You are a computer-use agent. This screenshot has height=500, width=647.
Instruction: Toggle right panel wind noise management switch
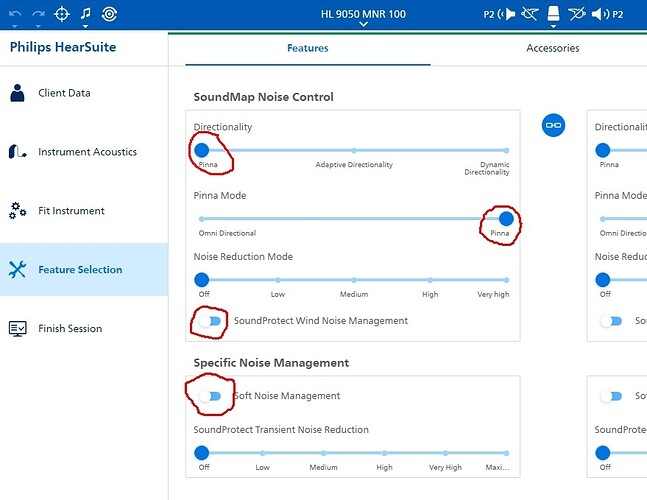[x=611, y=321]
